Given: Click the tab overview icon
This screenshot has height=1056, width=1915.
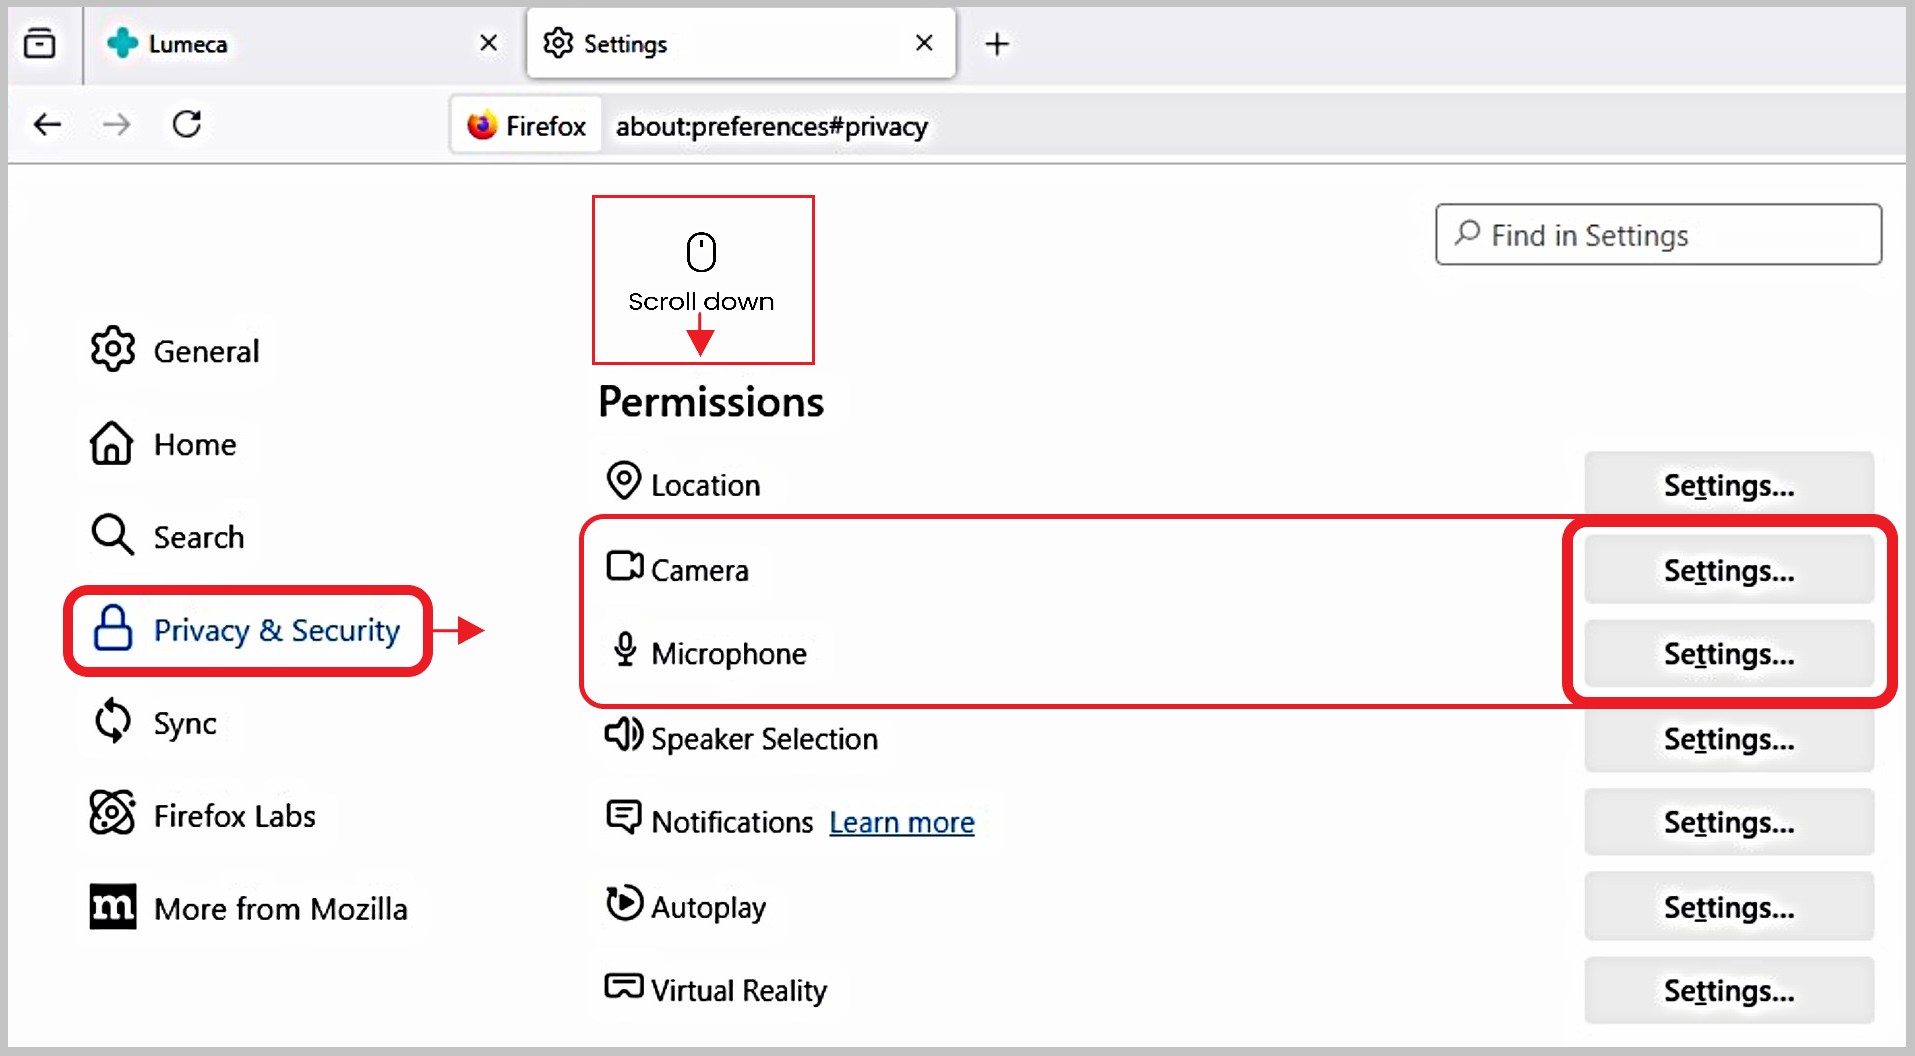Looking at the screenshot, I should point(40,44).
